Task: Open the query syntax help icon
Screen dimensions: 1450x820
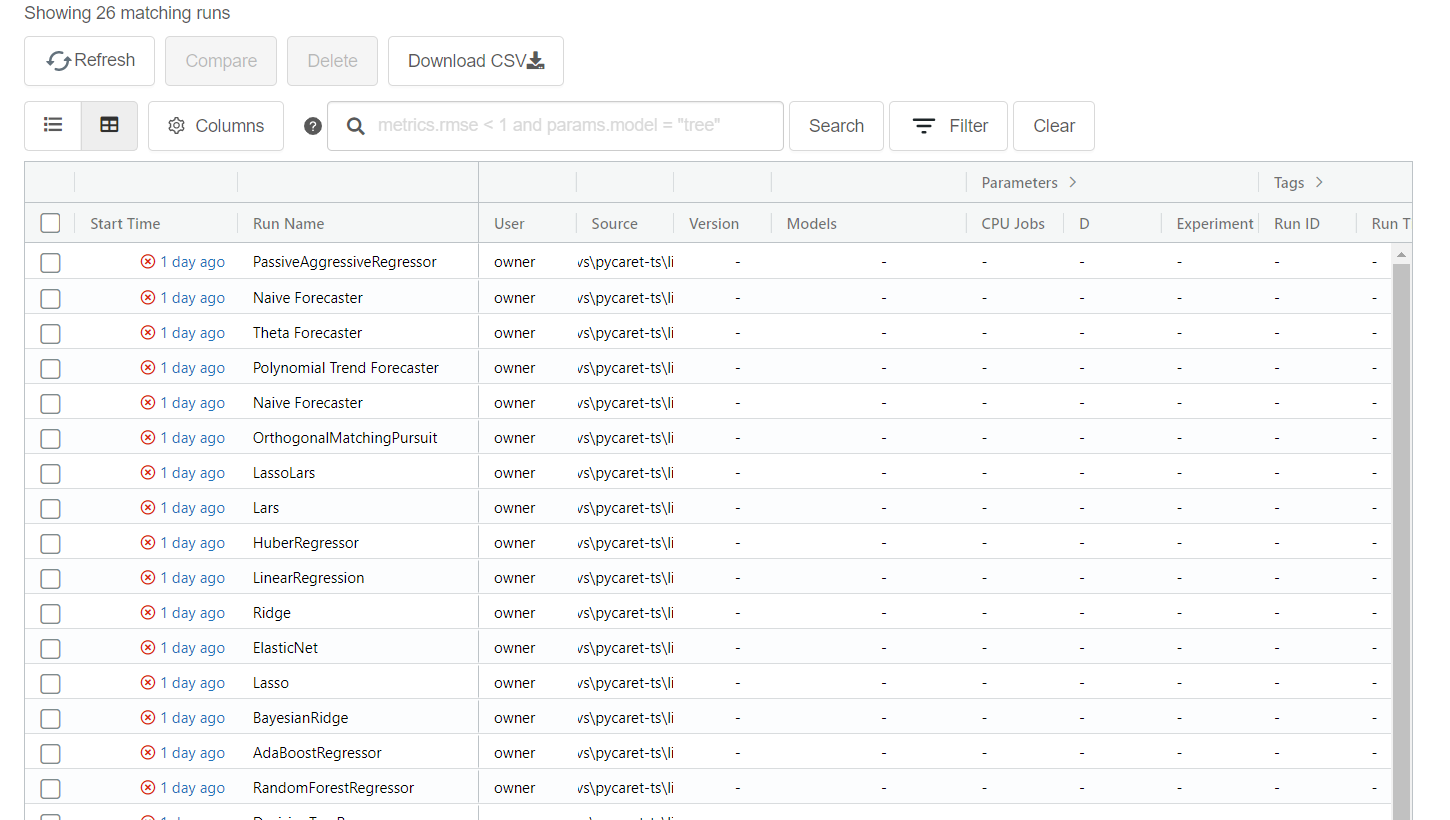Action: click(312, 125)
